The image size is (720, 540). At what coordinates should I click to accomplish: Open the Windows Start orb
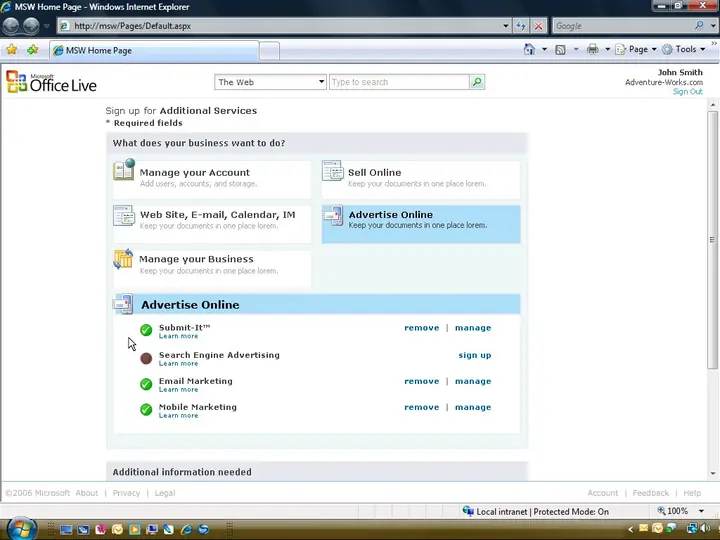(x=21, y=529)
